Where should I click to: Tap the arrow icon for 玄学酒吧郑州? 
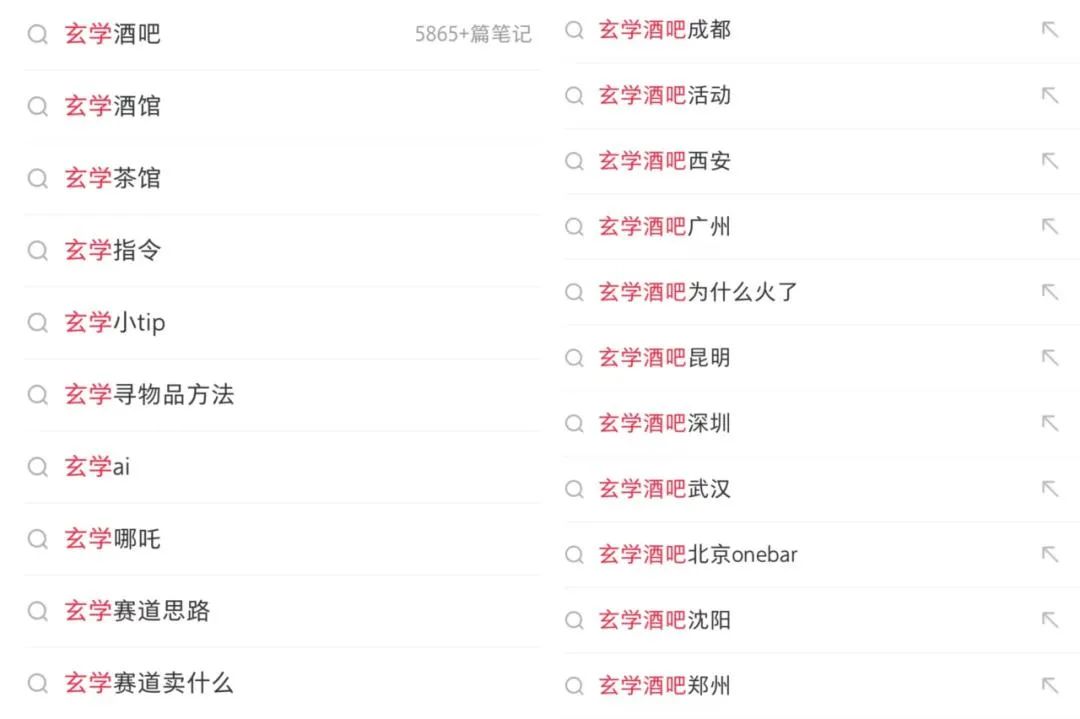coord(1049,686)
